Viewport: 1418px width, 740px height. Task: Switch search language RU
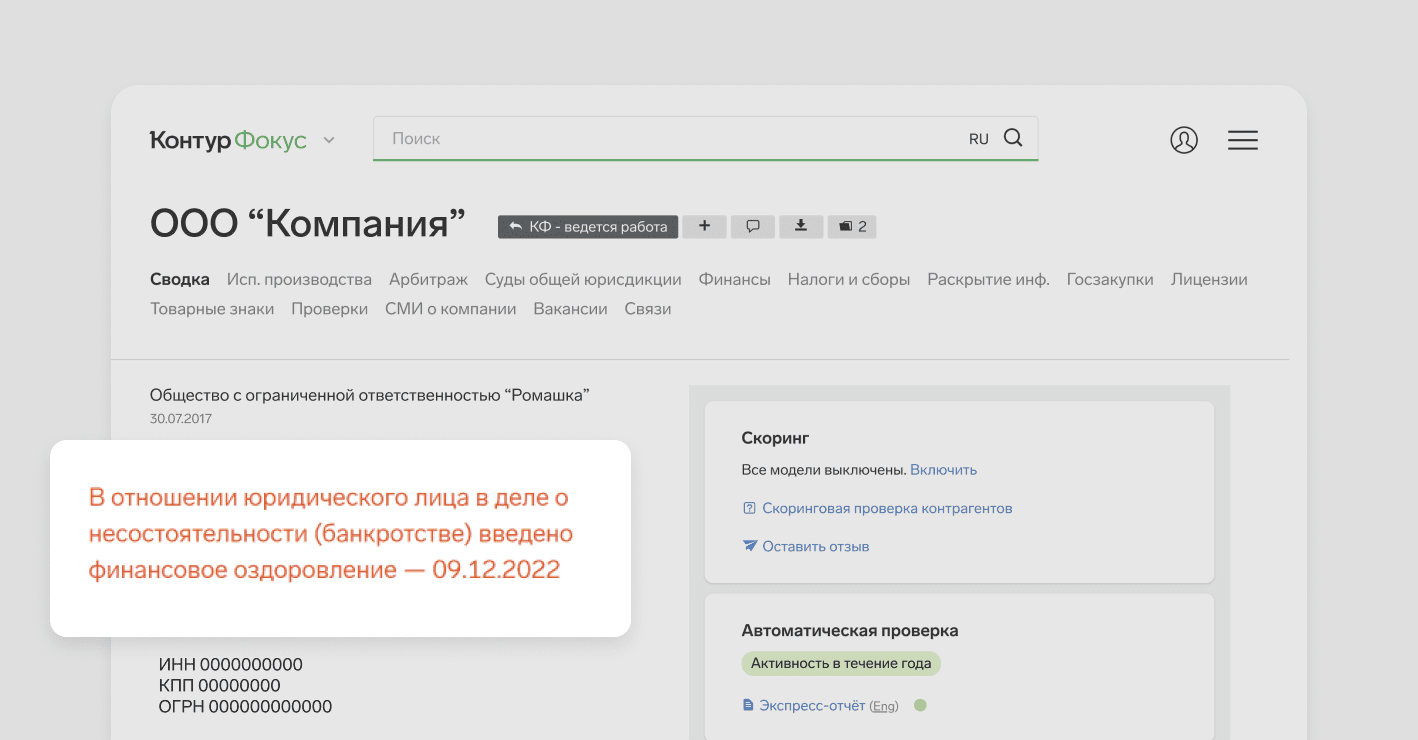(x=979, y=139)
